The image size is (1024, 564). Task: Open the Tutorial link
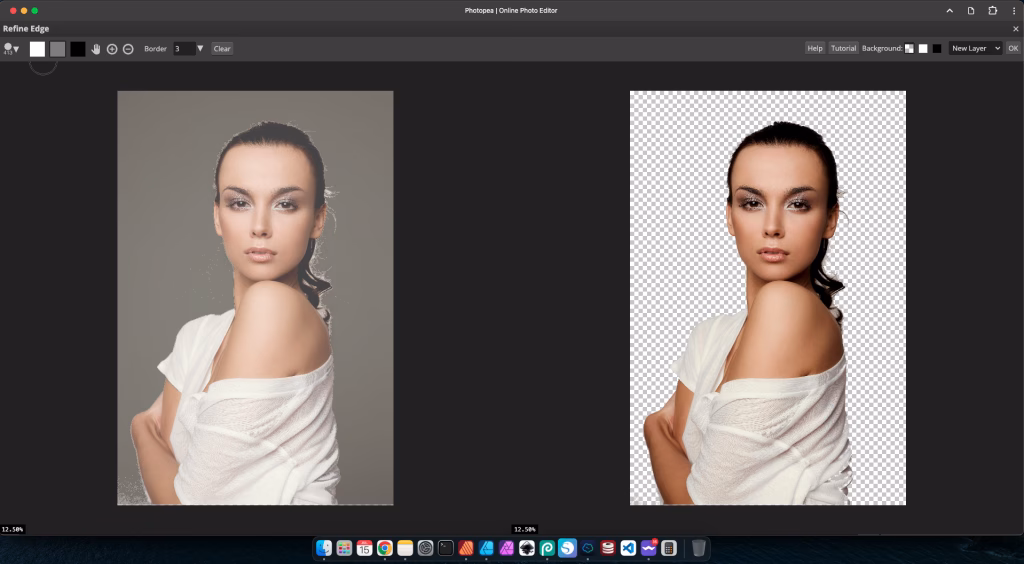pyautogui.click(x=843, y=48)
